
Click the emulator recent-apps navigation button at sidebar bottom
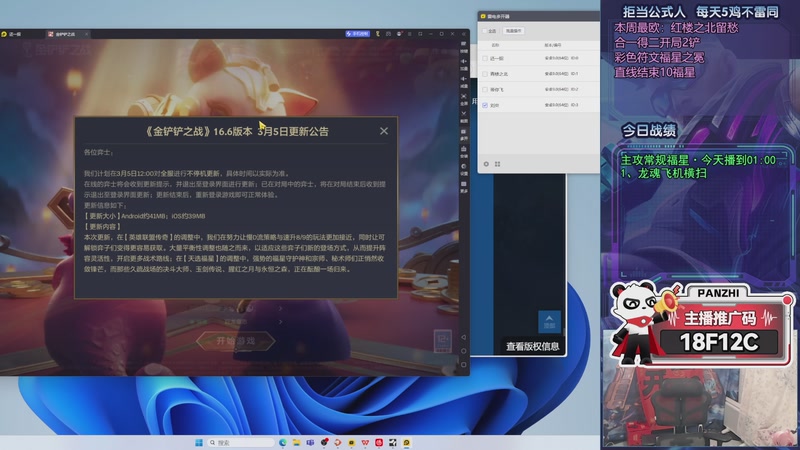[x=463, y=365]
